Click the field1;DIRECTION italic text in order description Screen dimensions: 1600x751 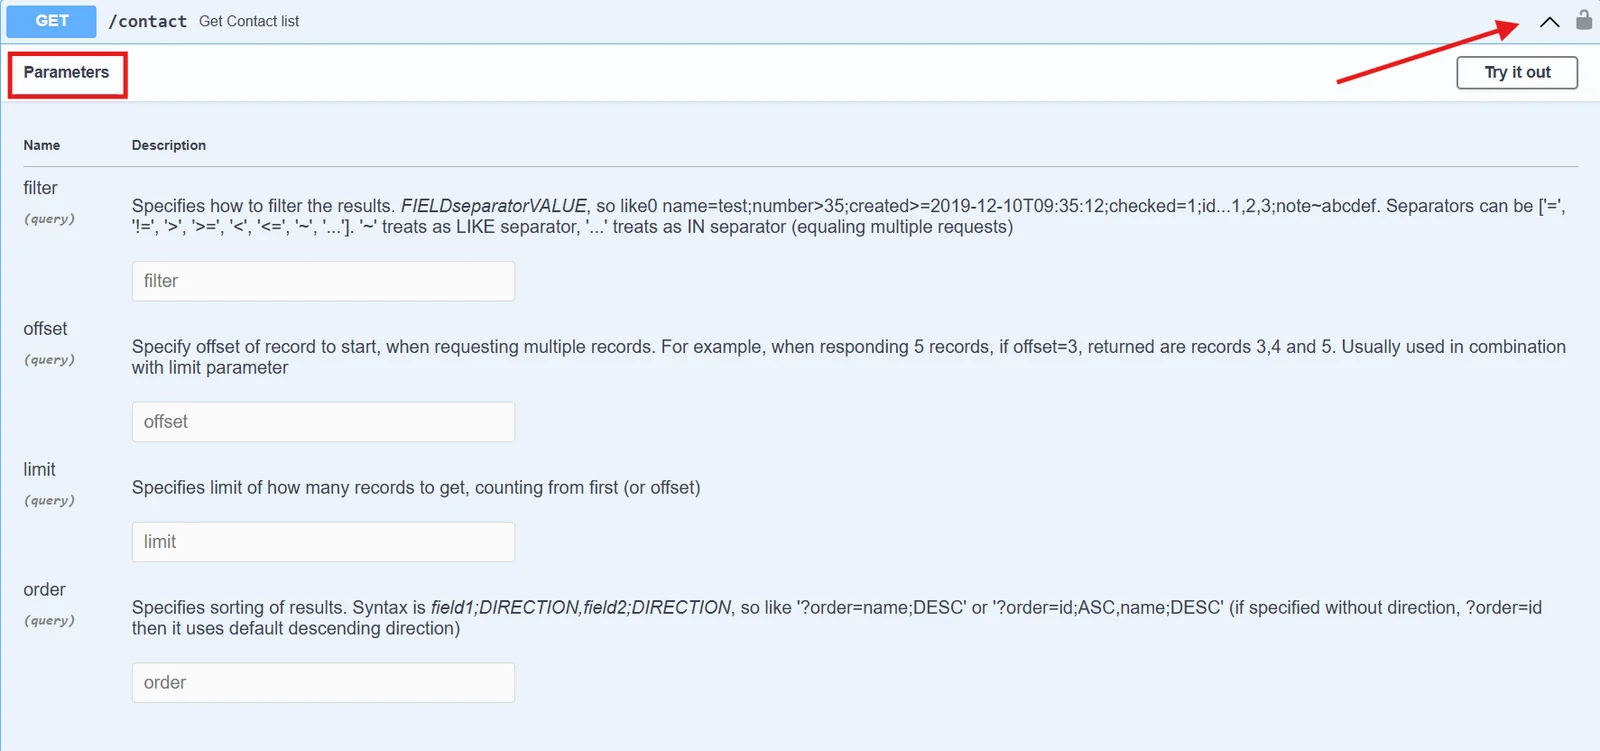[504, 608]
